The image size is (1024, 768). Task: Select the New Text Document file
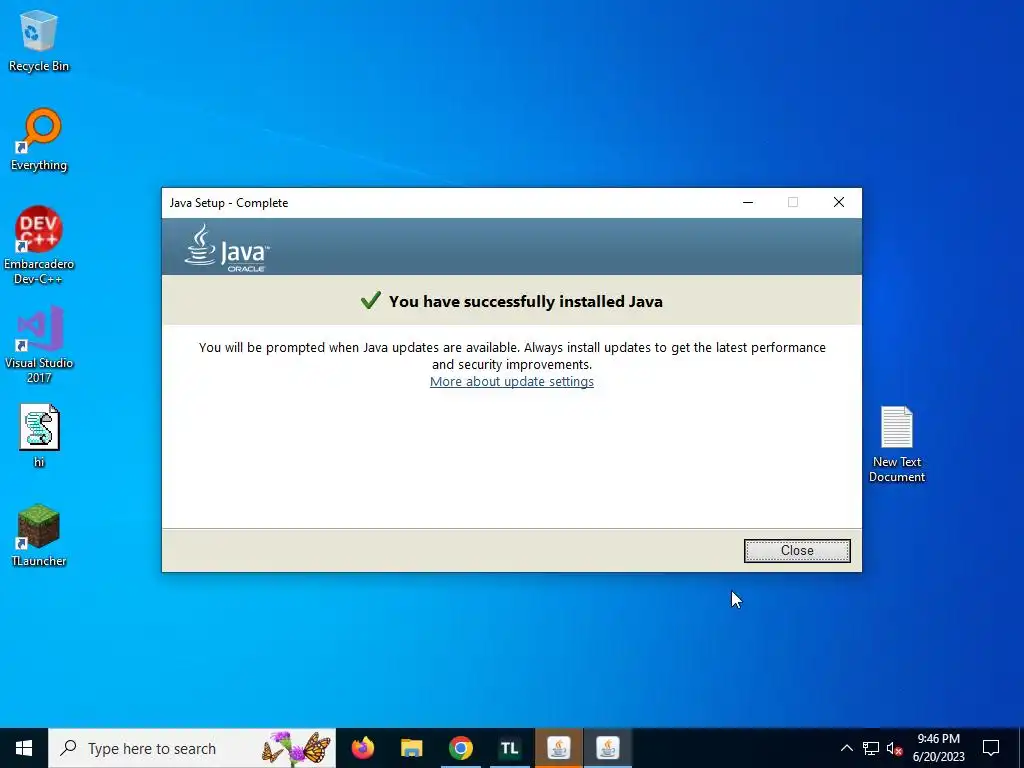coord(897,444)
